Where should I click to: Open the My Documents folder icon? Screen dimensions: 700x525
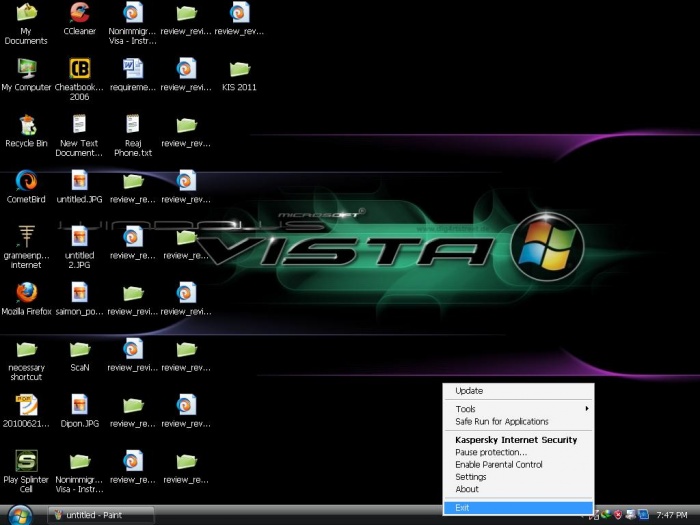tap(26, 14)
